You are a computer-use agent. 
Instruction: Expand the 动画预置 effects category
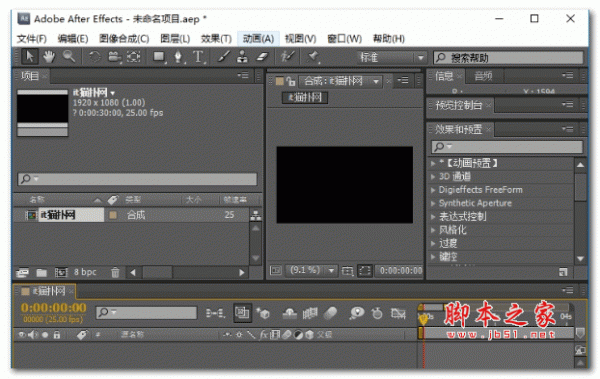[x=433, y=163]
